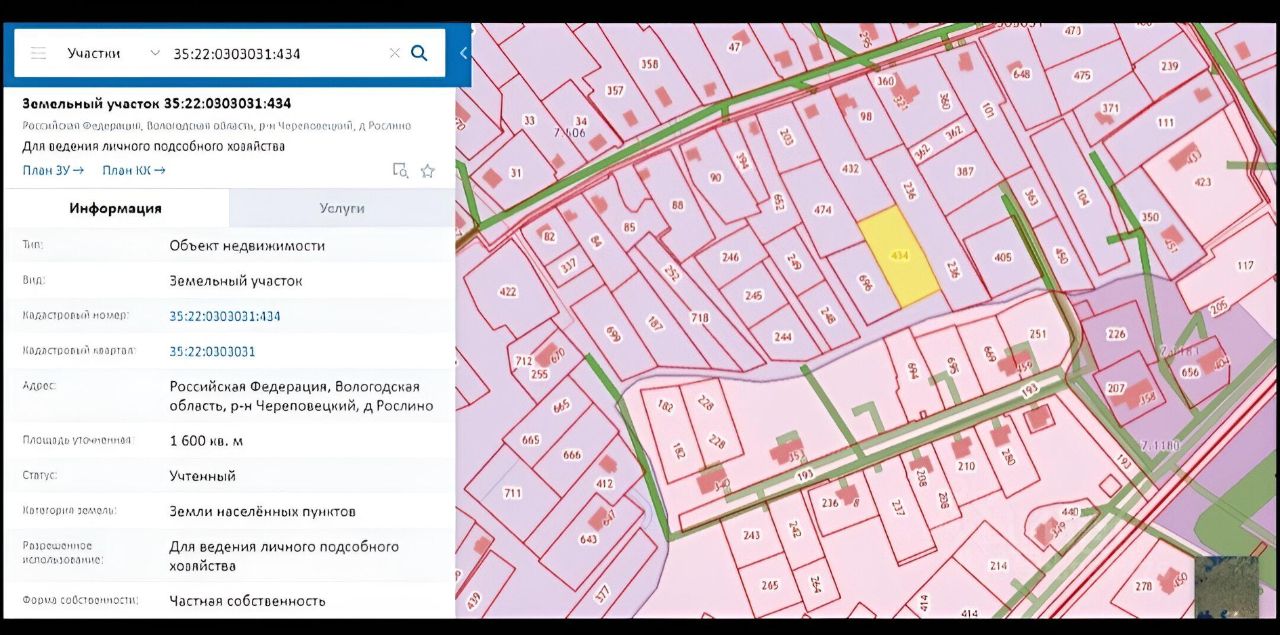Image resolution: width=1280 pixels, height=635 pixels.
Task: Click parcel 405 on map
Action: click(1003, 257)
